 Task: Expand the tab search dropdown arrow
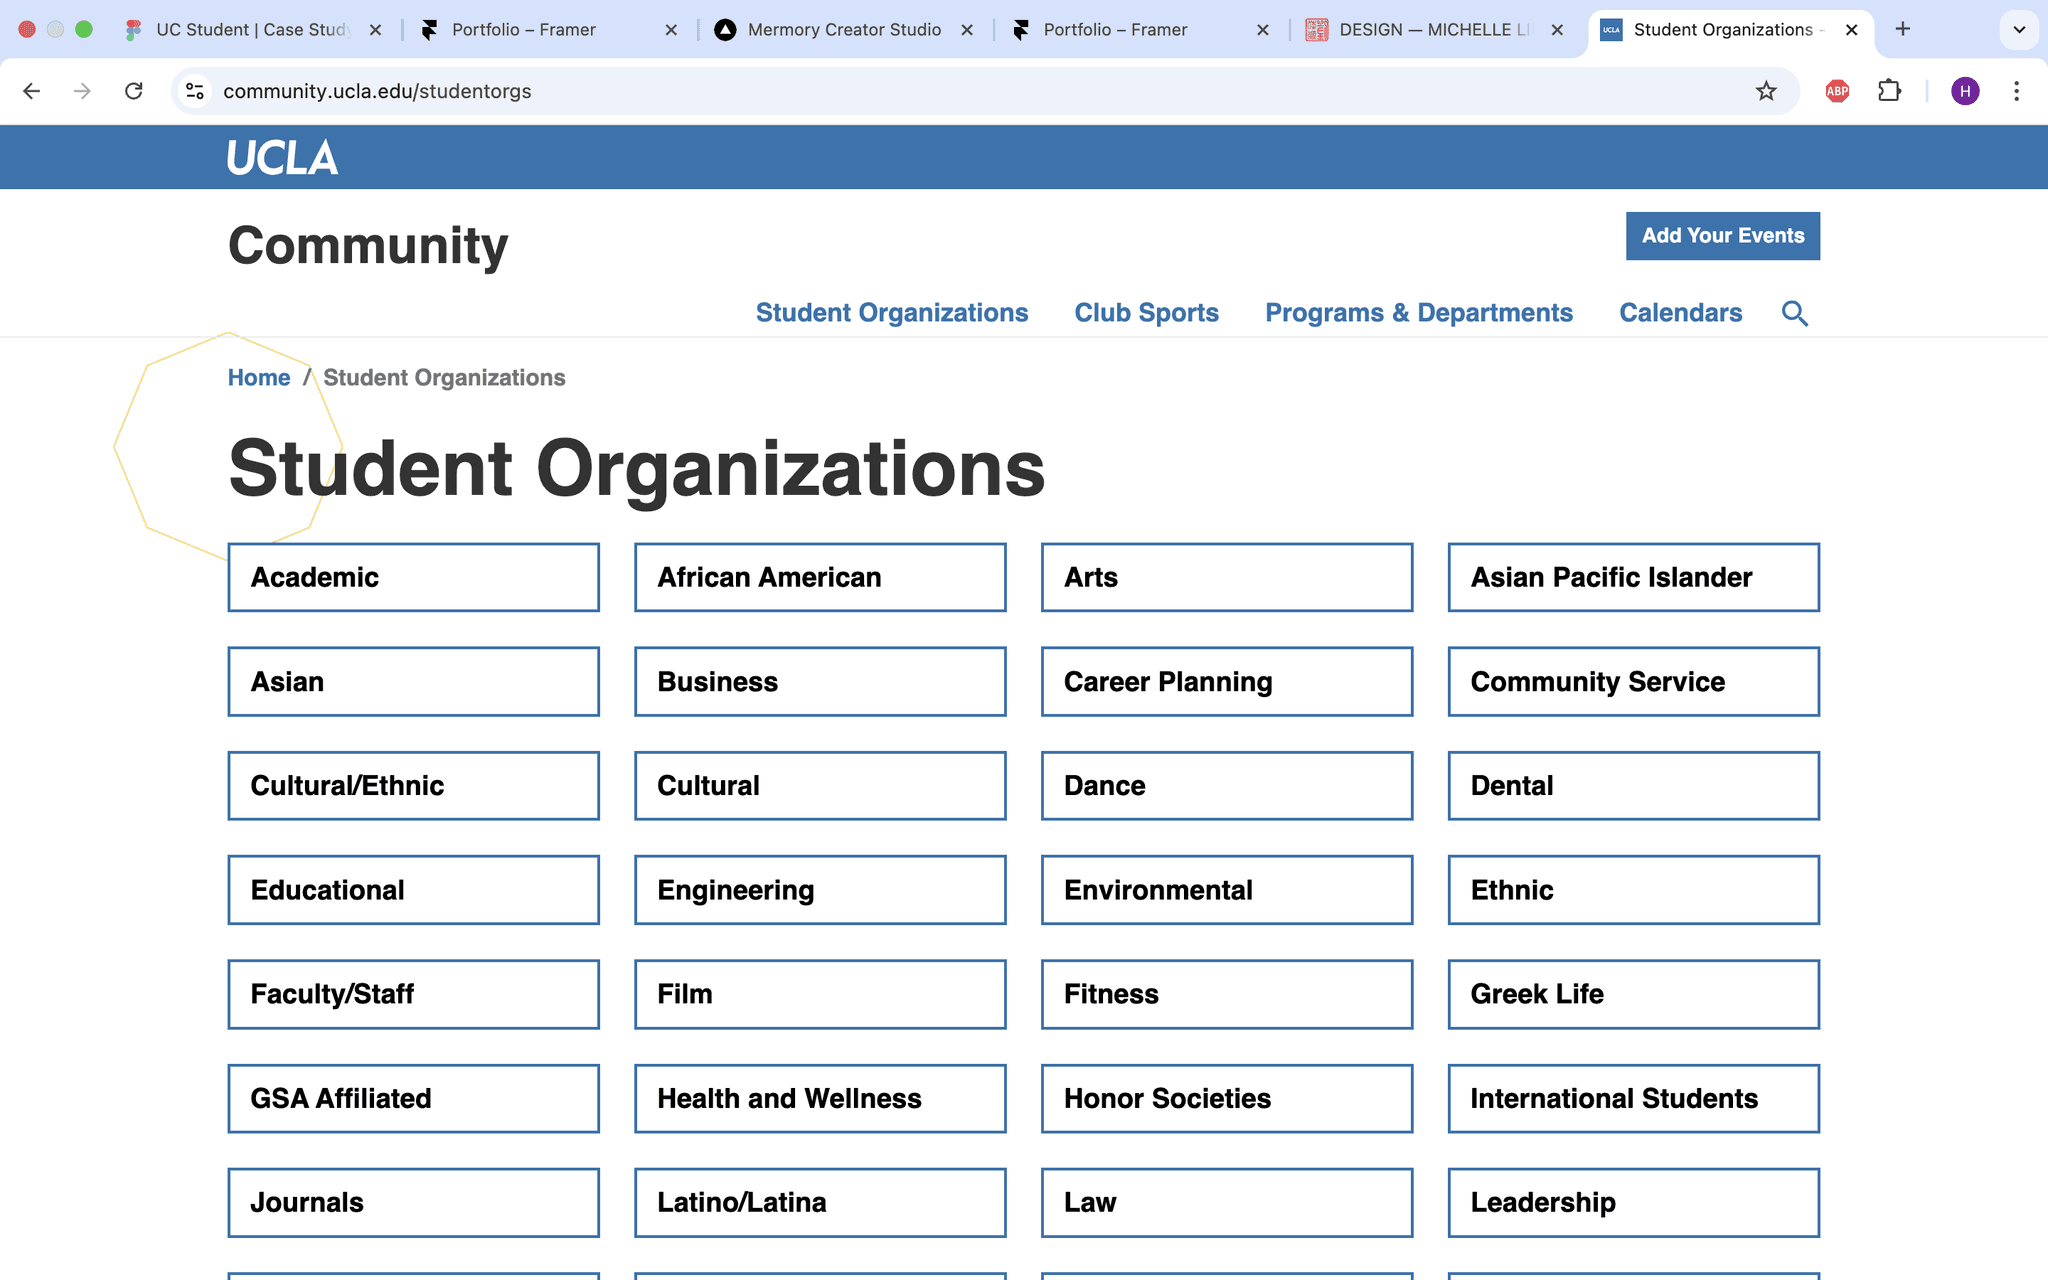point(2018,29)
